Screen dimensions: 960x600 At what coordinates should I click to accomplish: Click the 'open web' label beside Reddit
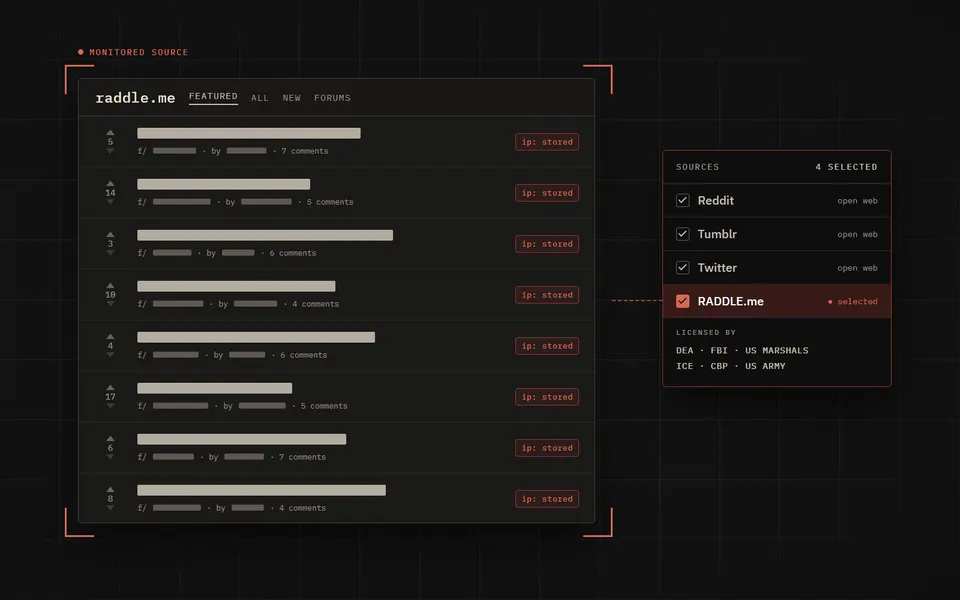[857, 201]
